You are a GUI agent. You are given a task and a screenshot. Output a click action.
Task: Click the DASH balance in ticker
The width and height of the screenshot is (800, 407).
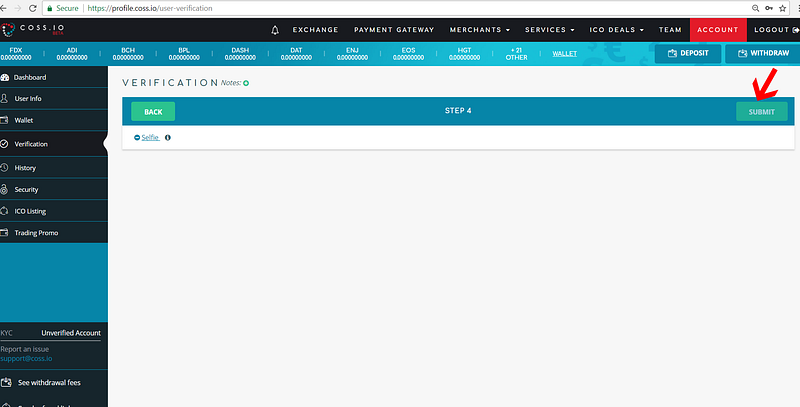pyautogui.click(x=240, y=54)
